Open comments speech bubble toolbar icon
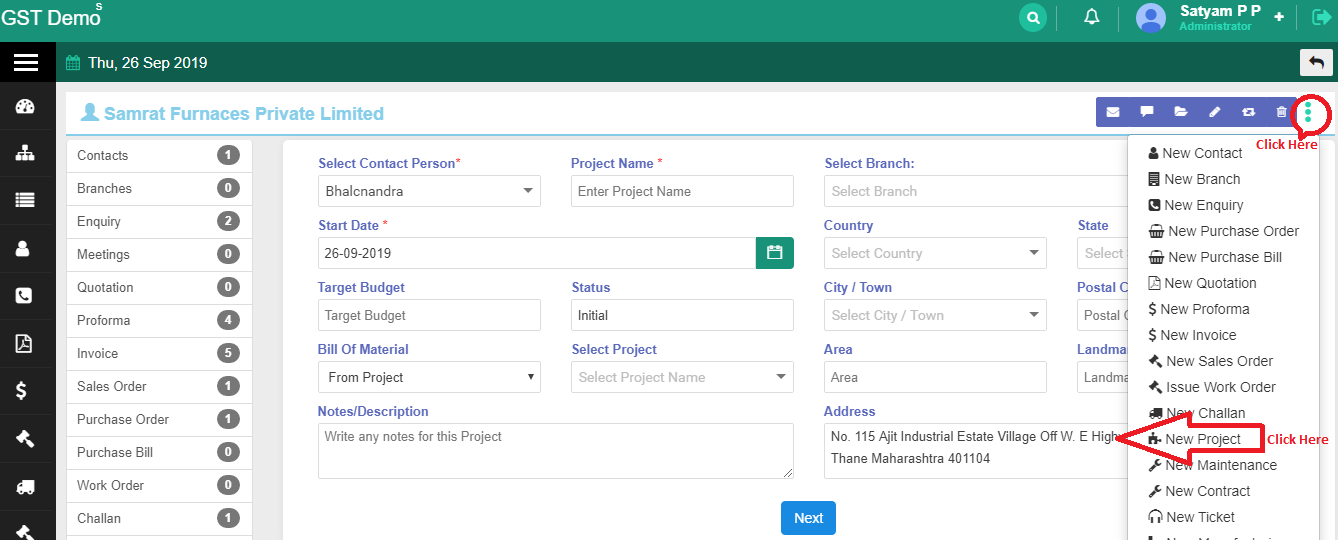The height and width of the screenshot is (540, 1338). [1147, 112]
